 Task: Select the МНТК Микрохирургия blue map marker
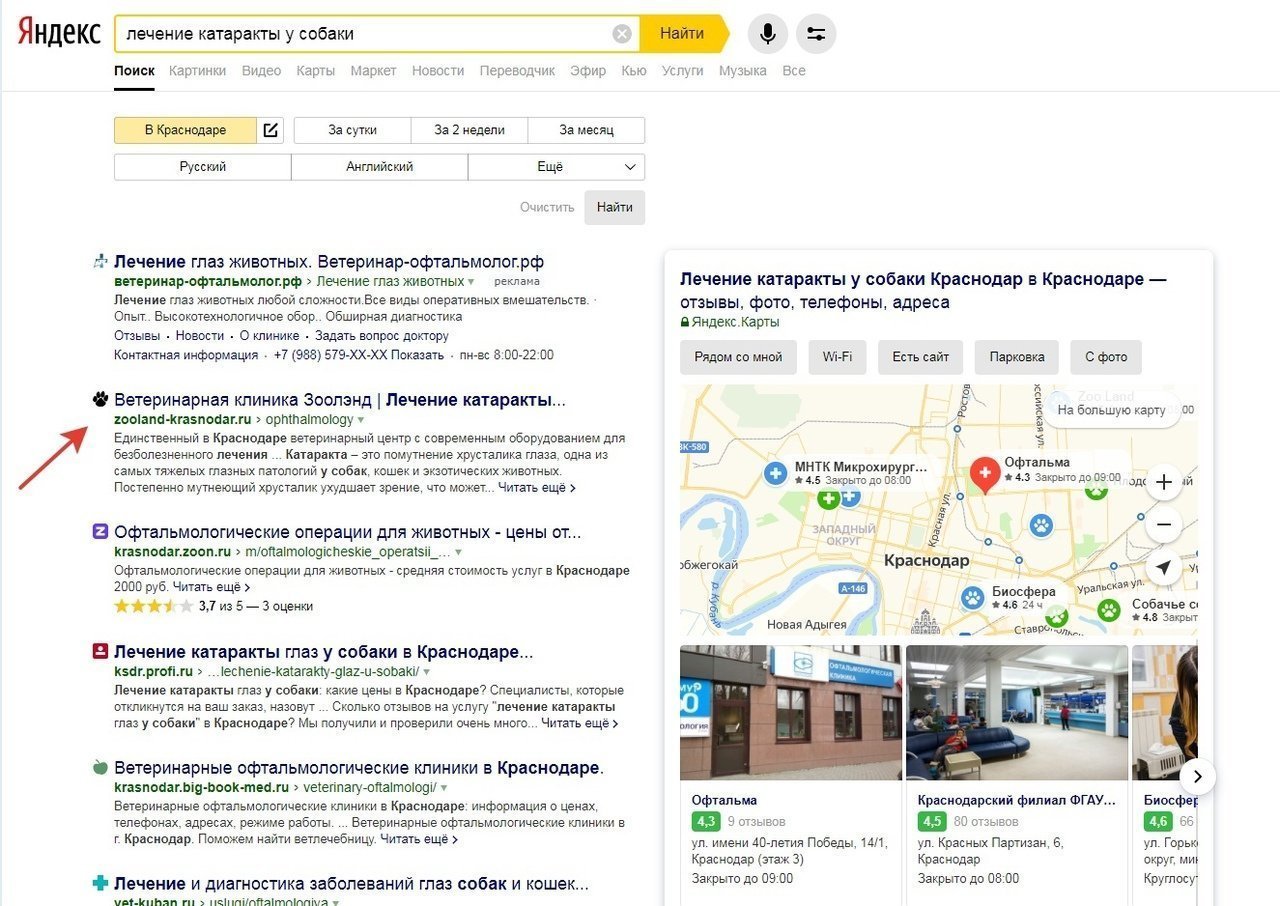(x=775, y=473)
